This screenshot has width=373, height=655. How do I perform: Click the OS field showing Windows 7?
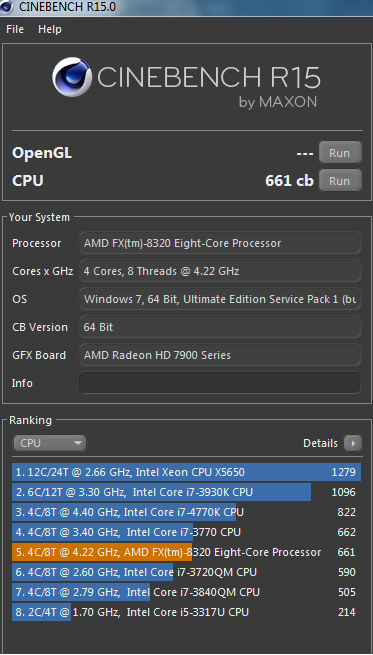(x=220, y=299)
